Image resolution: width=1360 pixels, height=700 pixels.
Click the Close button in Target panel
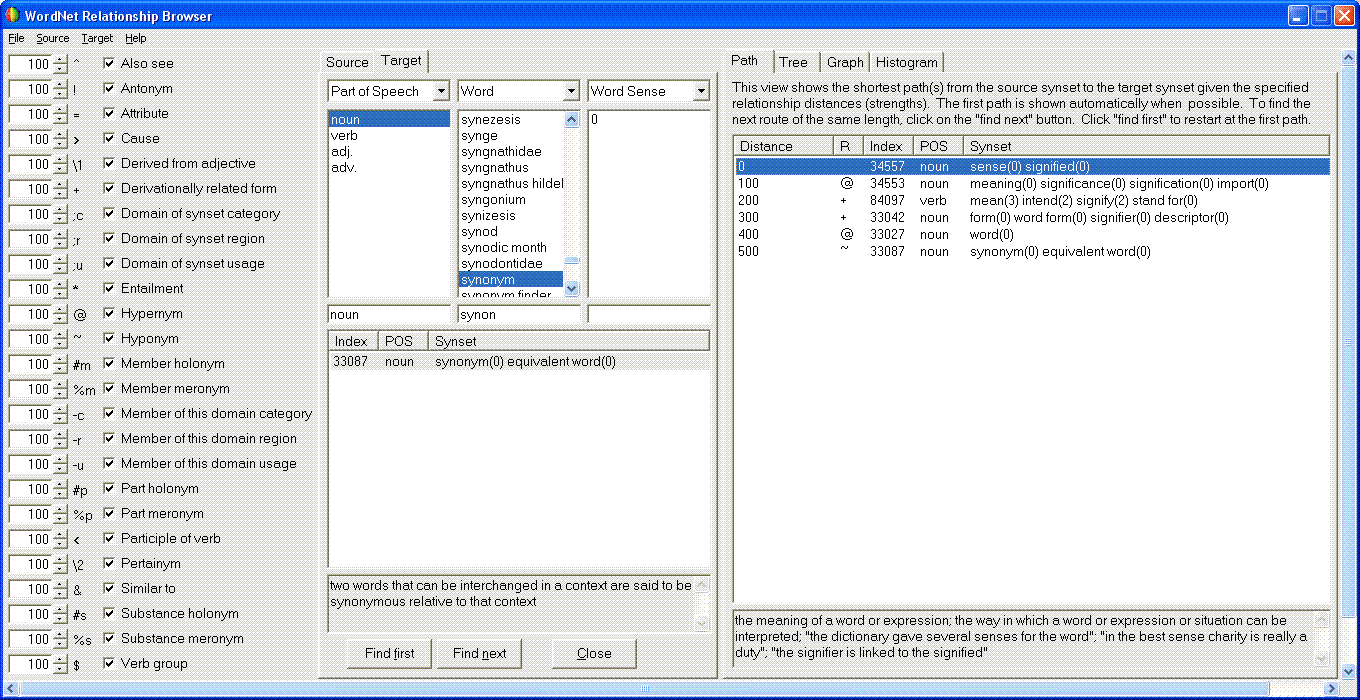pos(594,653)
